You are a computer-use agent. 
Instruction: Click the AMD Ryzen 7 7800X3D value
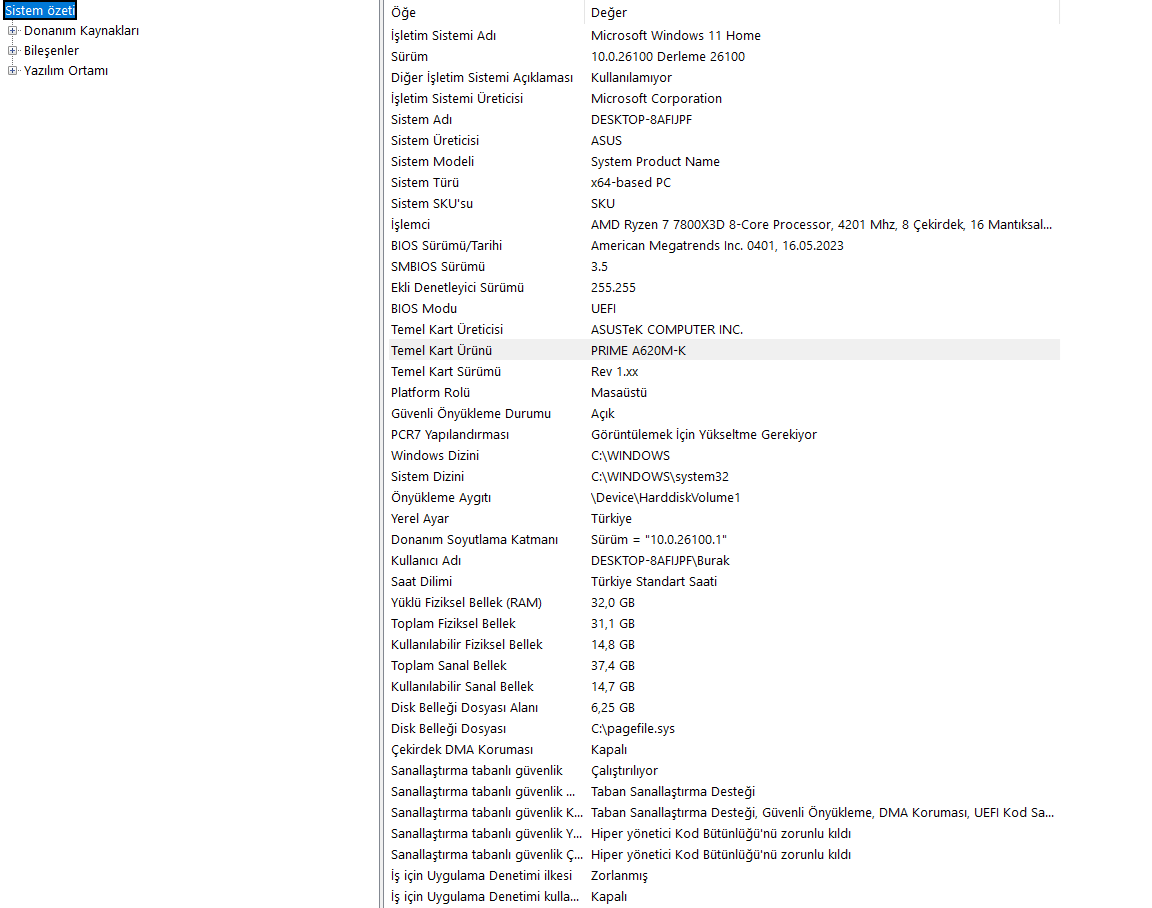pyautogui.click(x=821, y=225)
